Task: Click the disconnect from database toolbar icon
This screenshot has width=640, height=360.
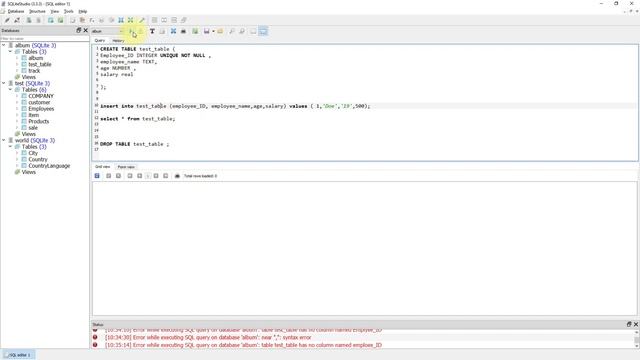Action: coord(17,20)
